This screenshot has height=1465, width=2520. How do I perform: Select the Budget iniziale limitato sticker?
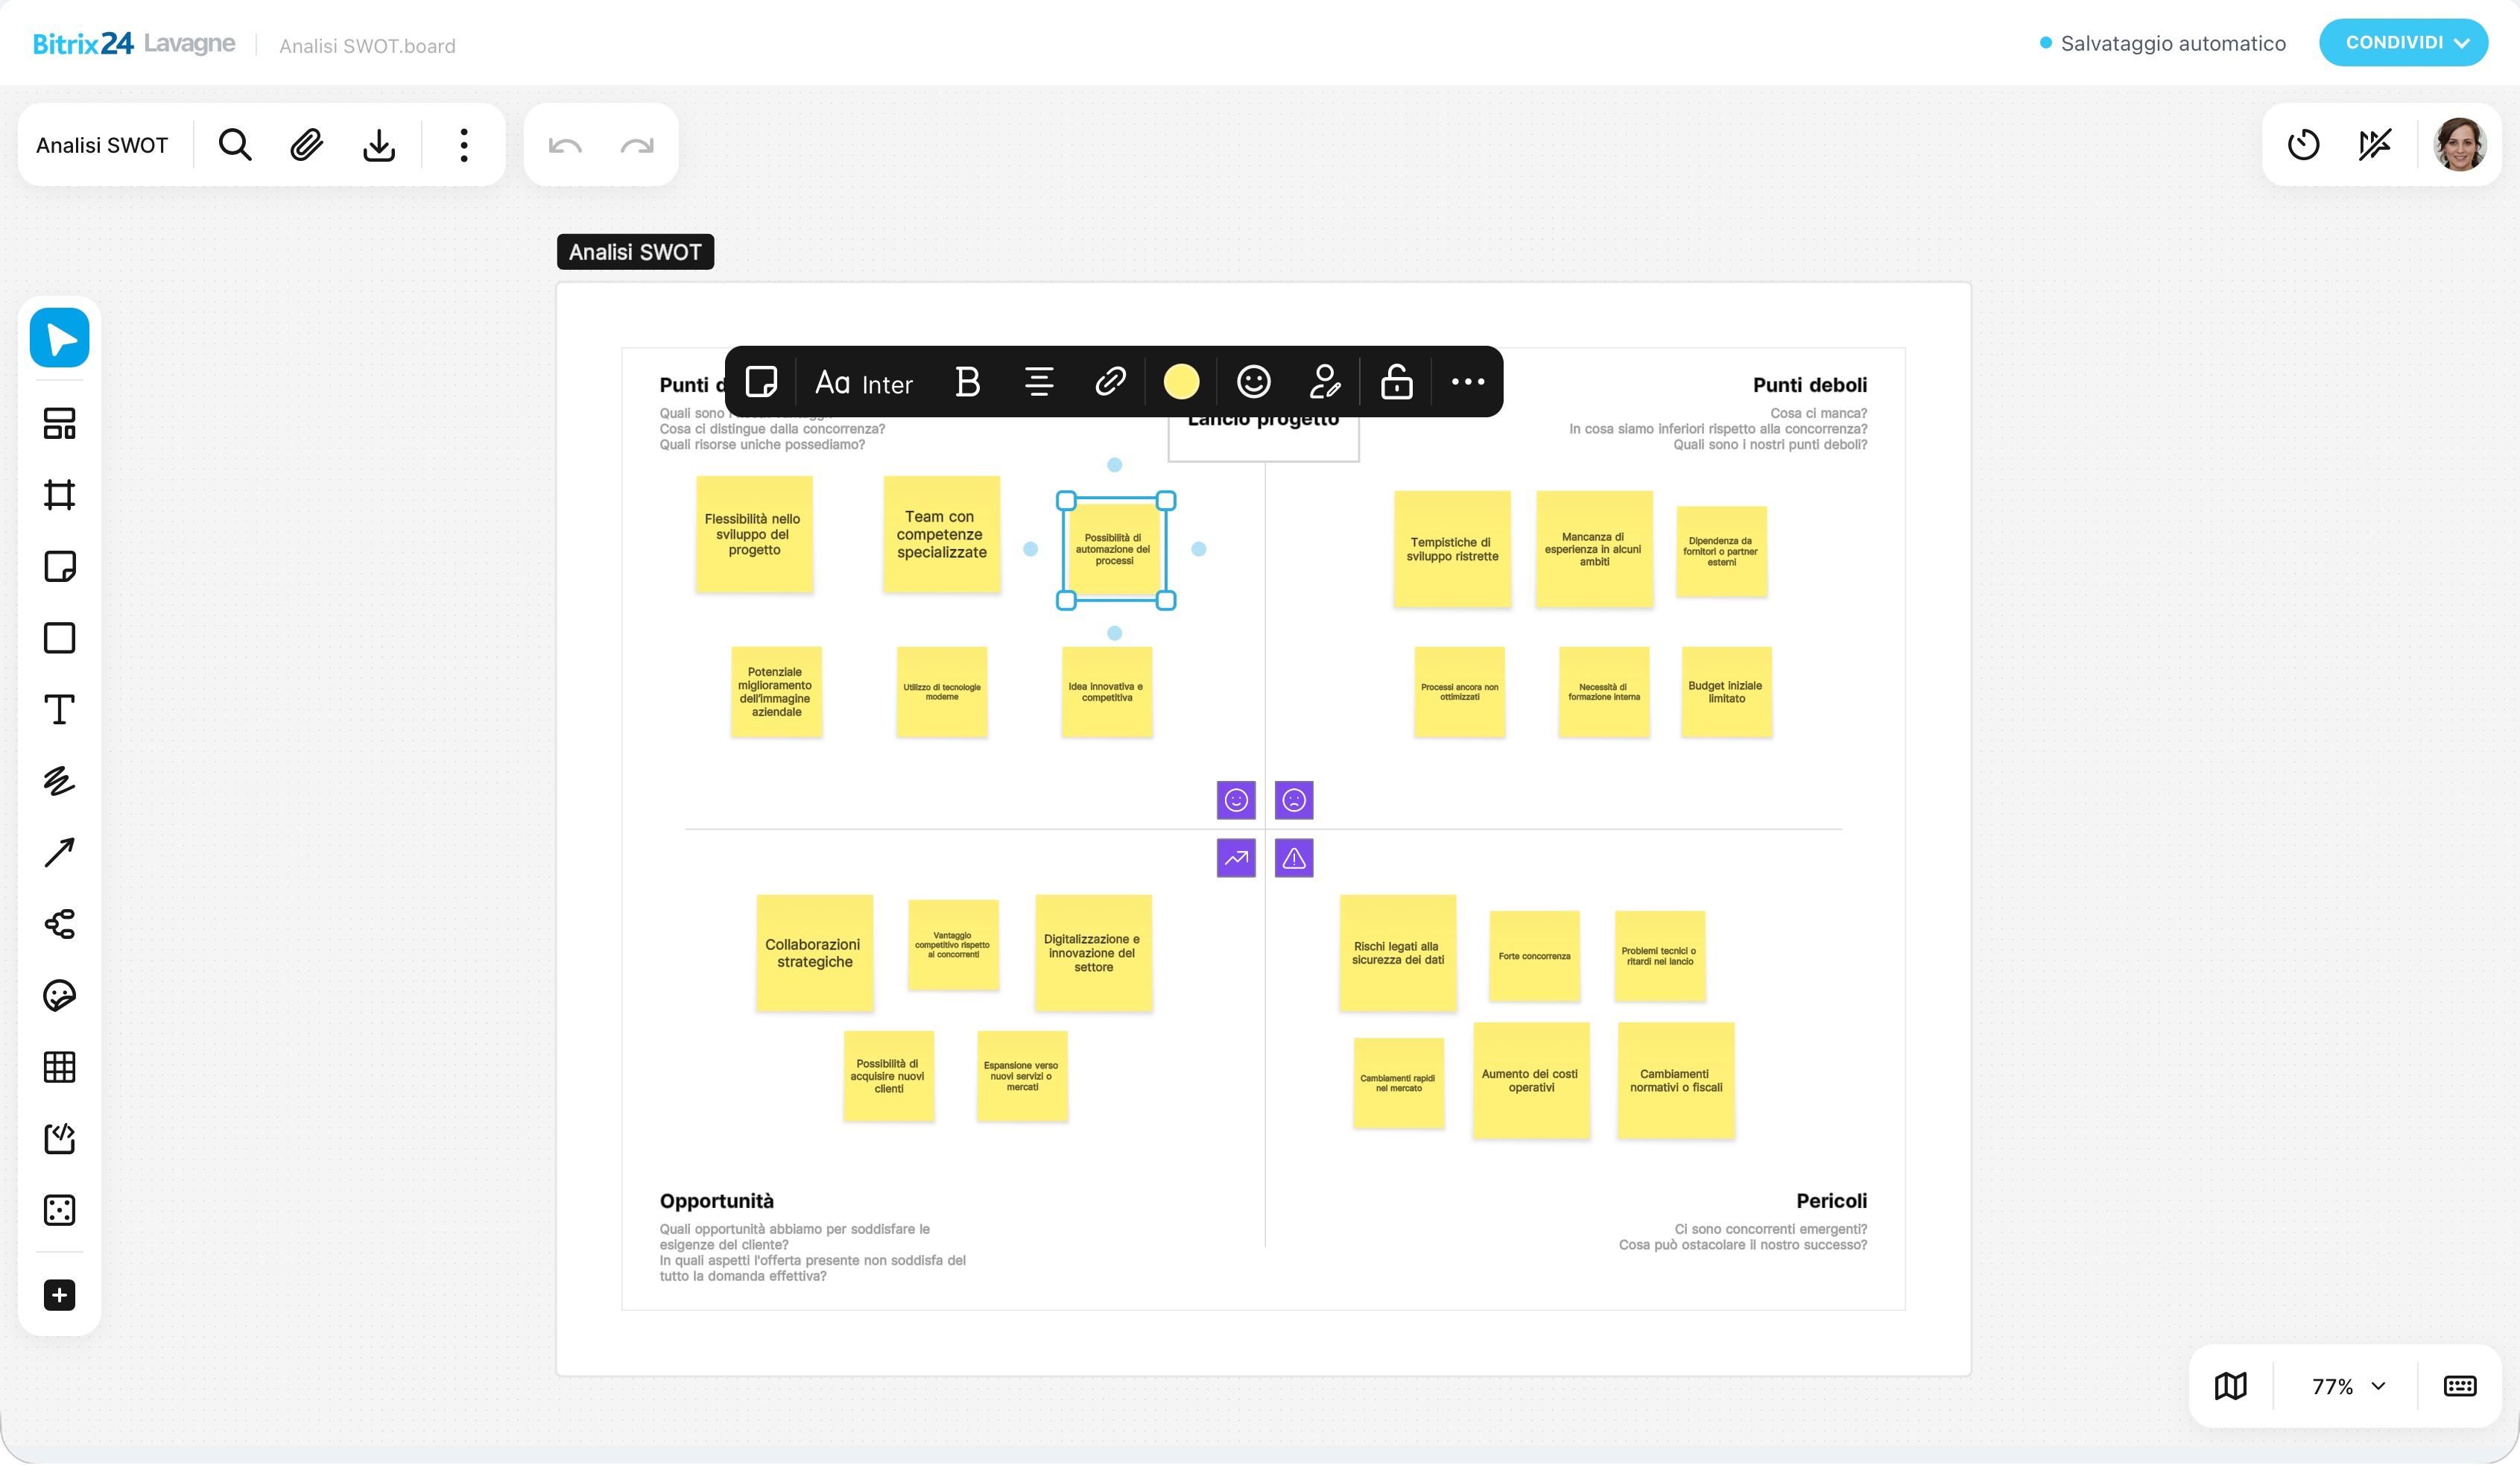click(x=1726, y=692)
